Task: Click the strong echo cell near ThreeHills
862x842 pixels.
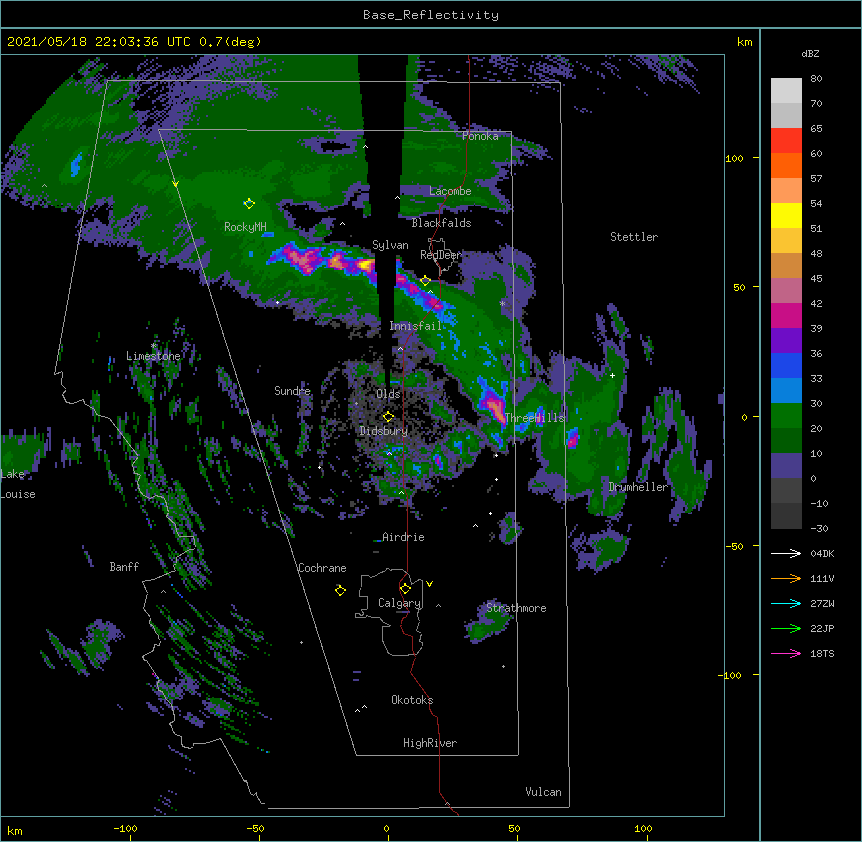Action: point(495,406)
